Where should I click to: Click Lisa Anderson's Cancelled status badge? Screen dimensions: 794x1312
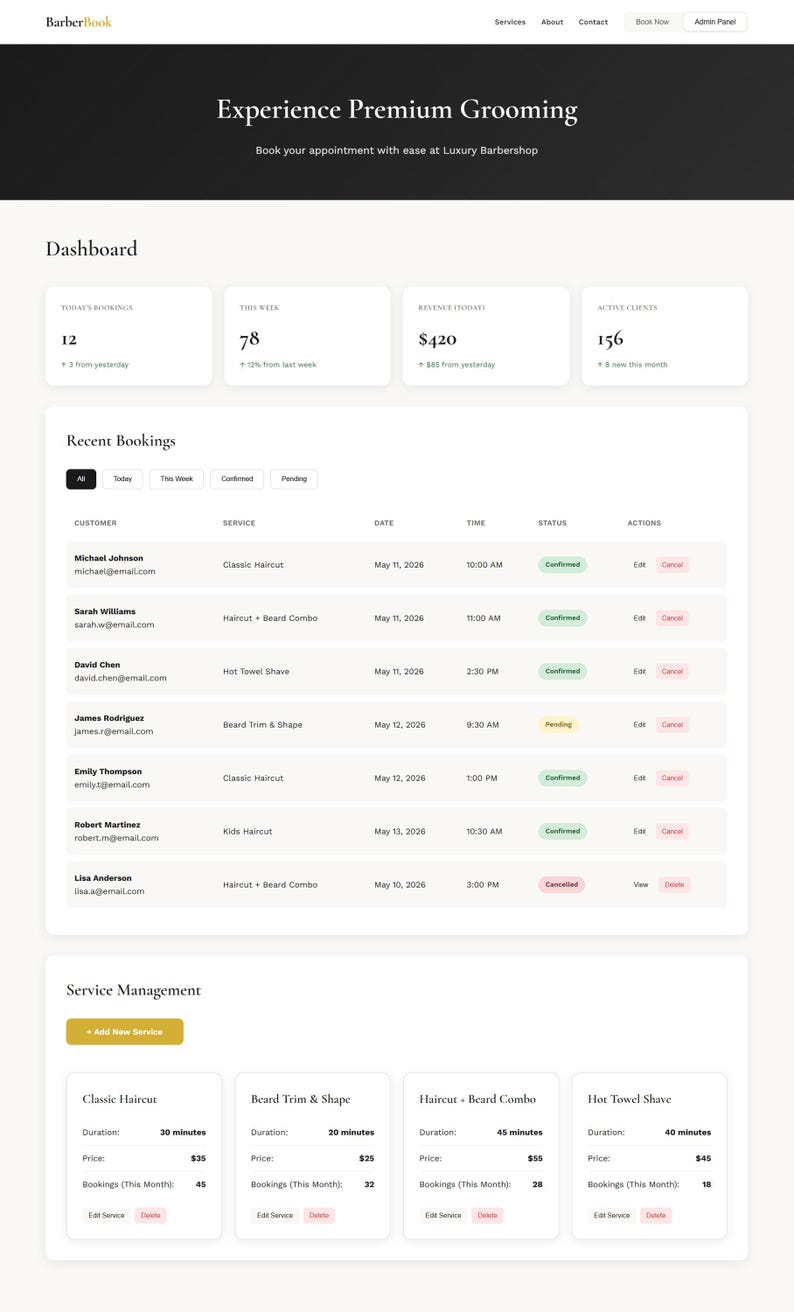click(561, 885)
